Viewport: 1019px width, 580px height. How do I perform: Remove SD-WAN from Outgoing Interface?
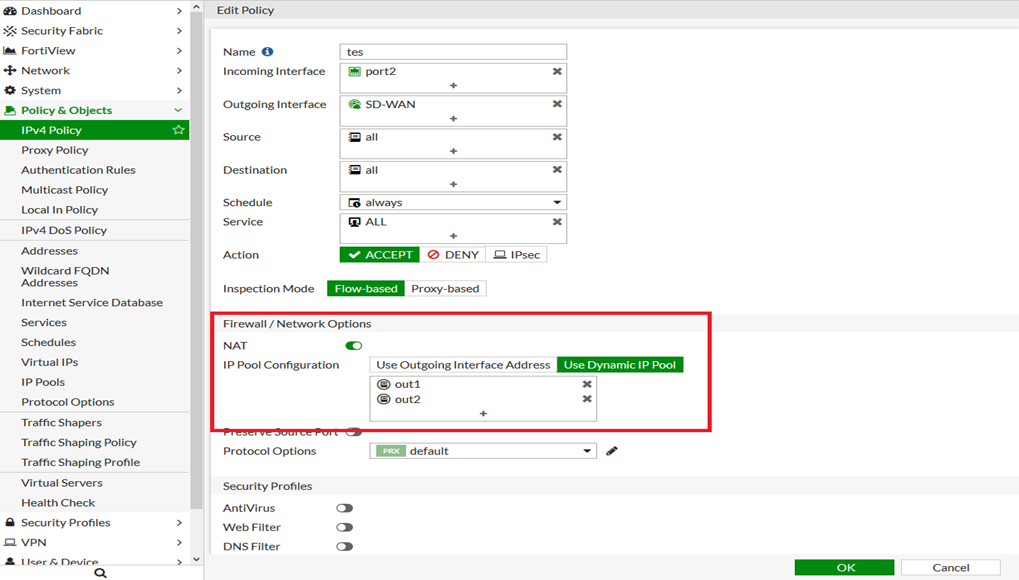[x=557, y=104]
